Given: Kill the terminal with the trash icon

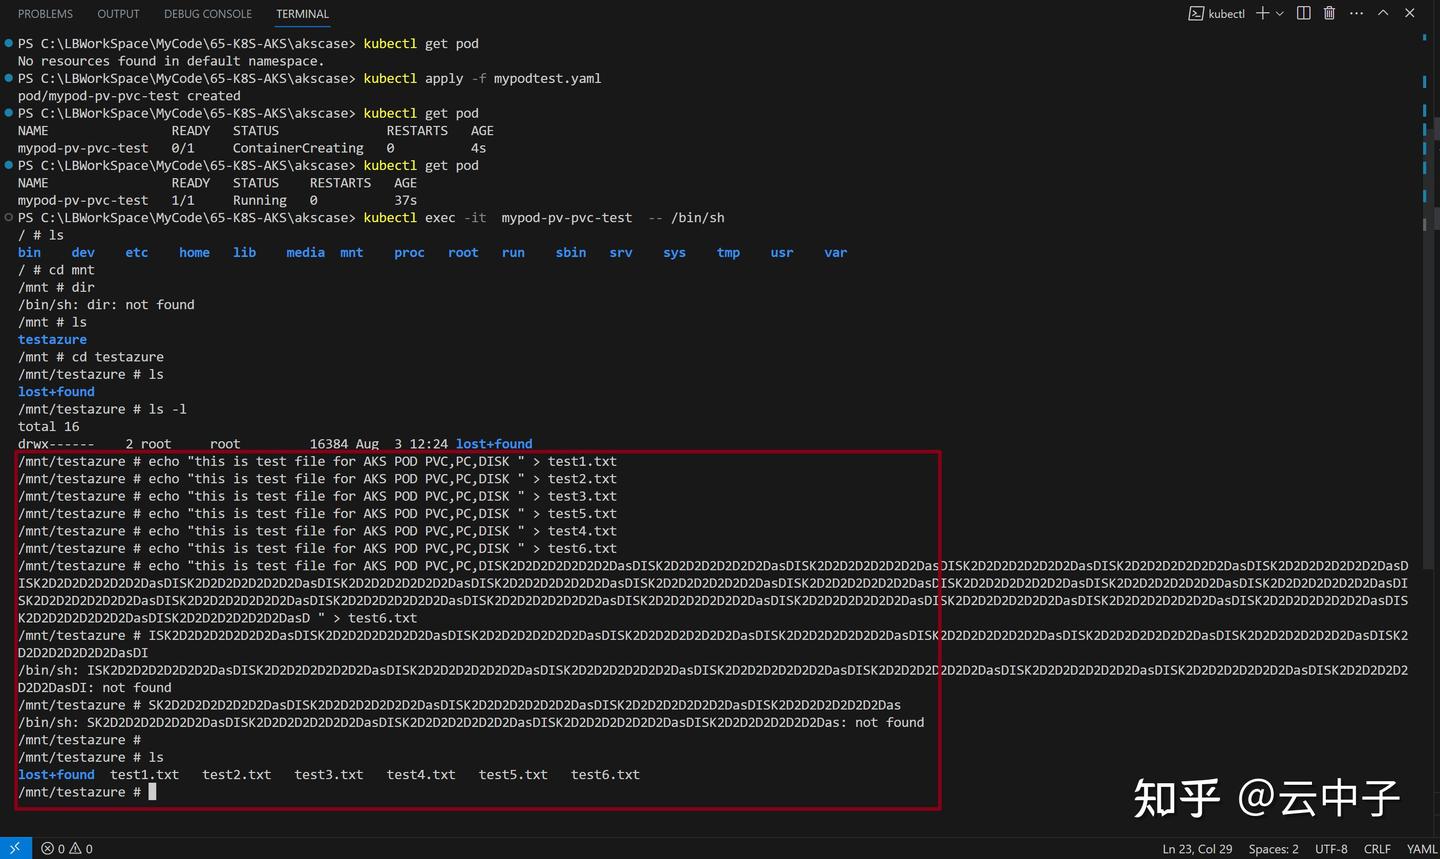Looking at the screenshot, I should pyautogui.click(x=1329, y=13).
